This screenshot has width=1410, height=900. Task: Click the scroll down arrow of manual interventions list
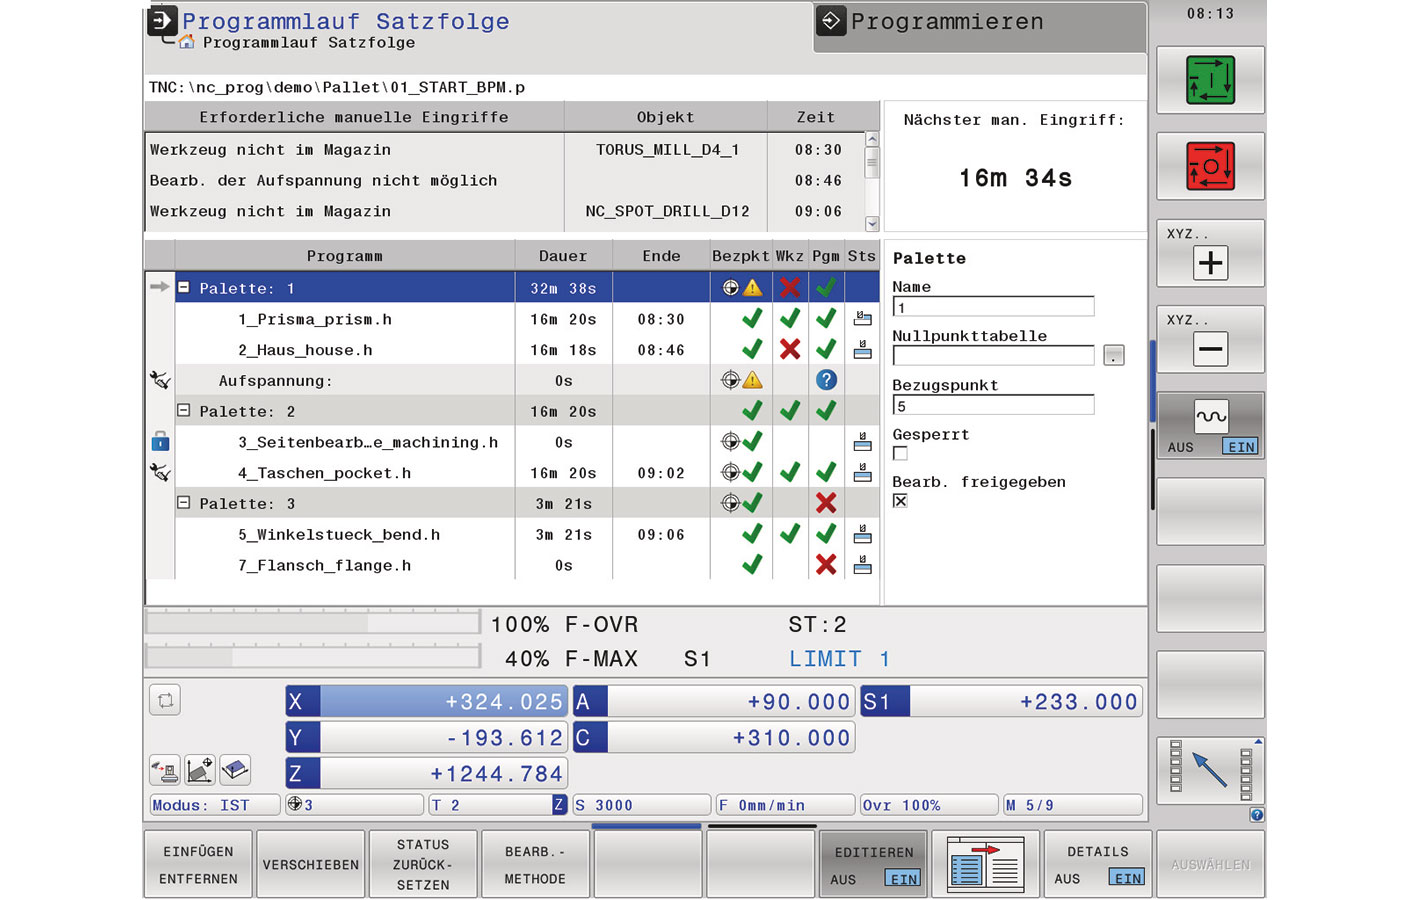pos(872,224)
